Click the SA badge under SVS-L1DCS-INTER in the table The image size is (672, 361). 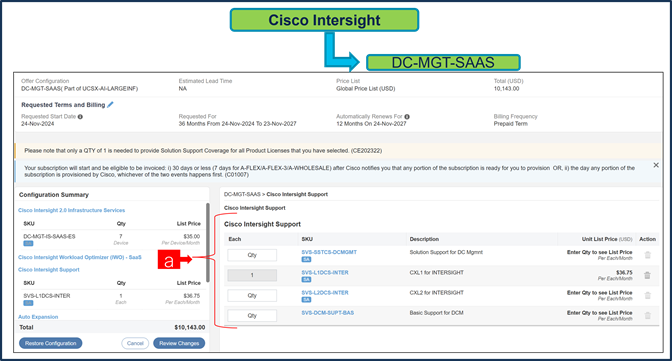pos(306,280)
